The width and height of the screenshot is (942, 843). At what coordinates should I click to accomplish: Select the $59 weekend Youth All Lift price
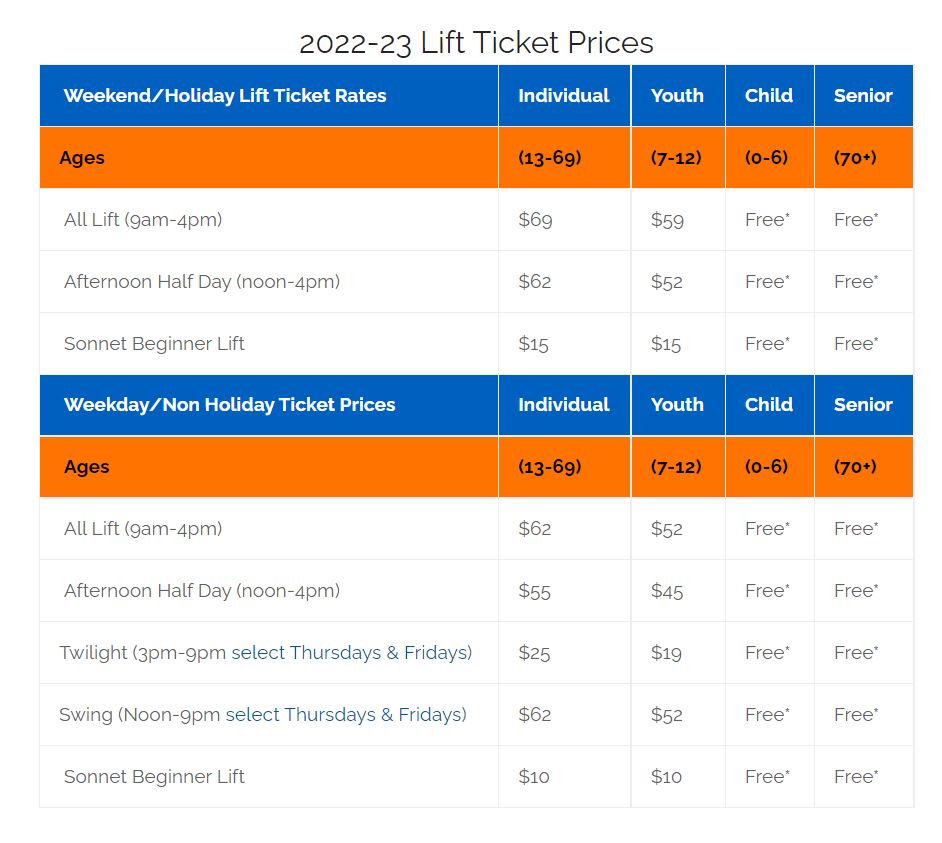667,220
